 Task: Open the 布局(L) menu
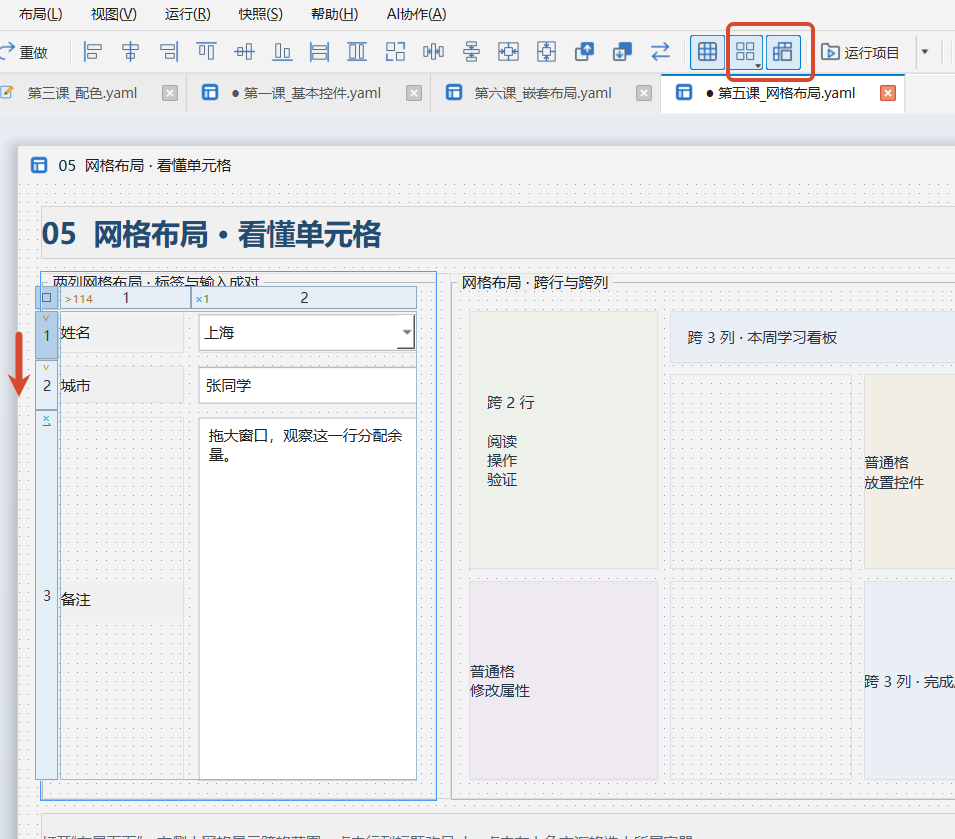[x=40, y=14]
